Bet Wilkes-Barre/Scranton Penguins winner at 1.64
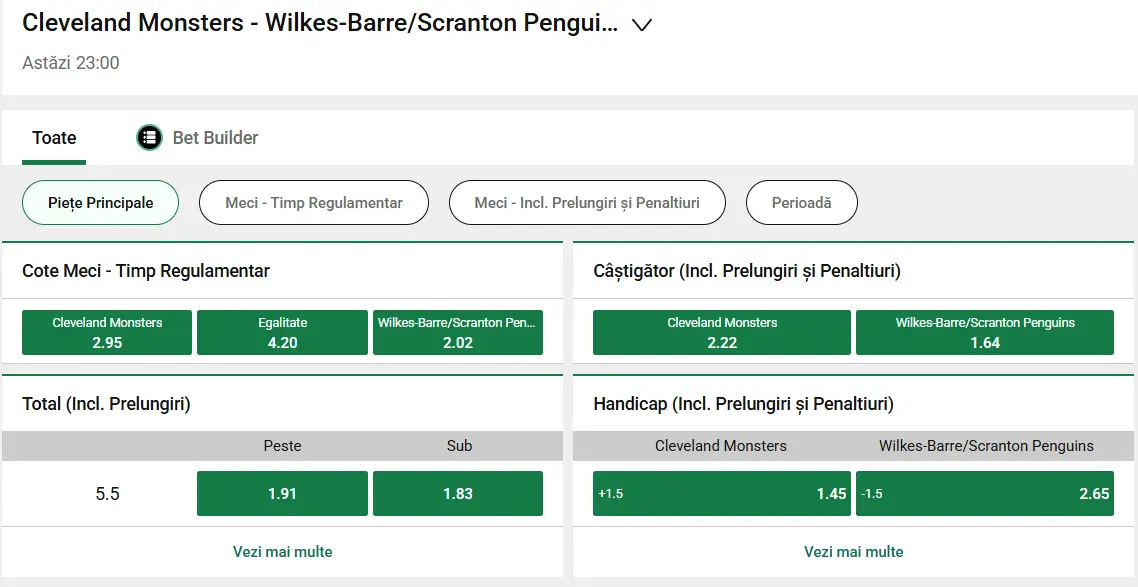This screenshot has width=1138, height=587. coord(985,332)
